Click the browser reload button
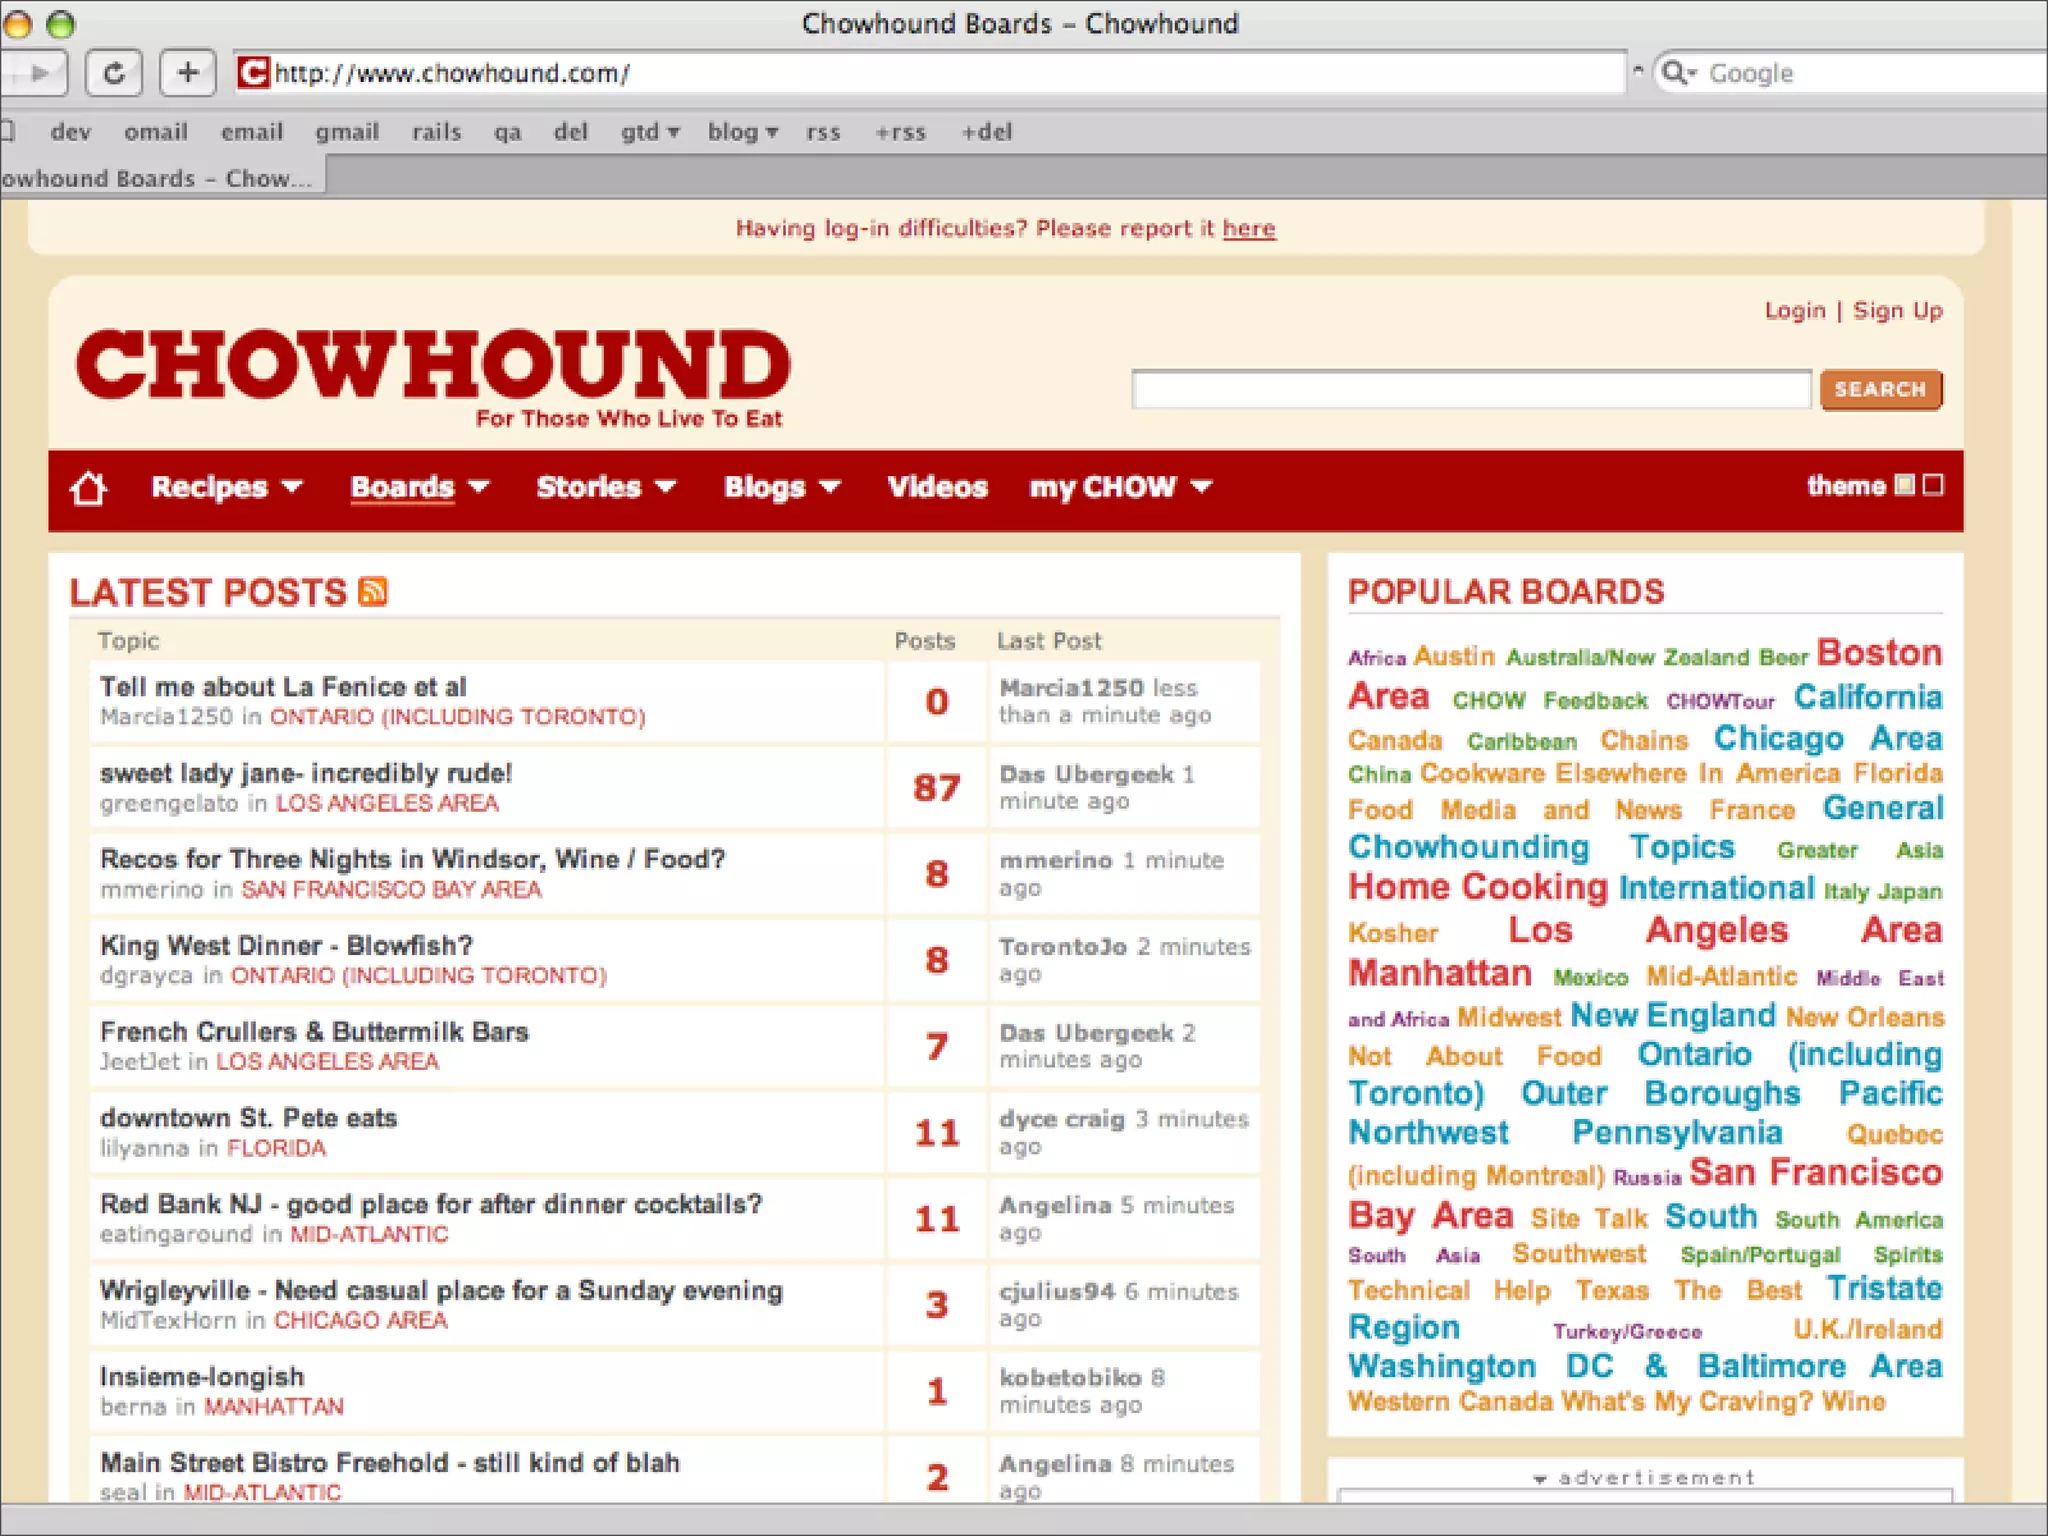 [114, 73]
